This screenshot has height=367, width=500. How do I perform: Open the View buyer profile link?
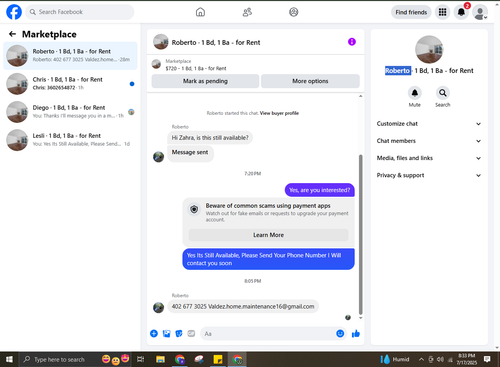click(x=279, y=113)
